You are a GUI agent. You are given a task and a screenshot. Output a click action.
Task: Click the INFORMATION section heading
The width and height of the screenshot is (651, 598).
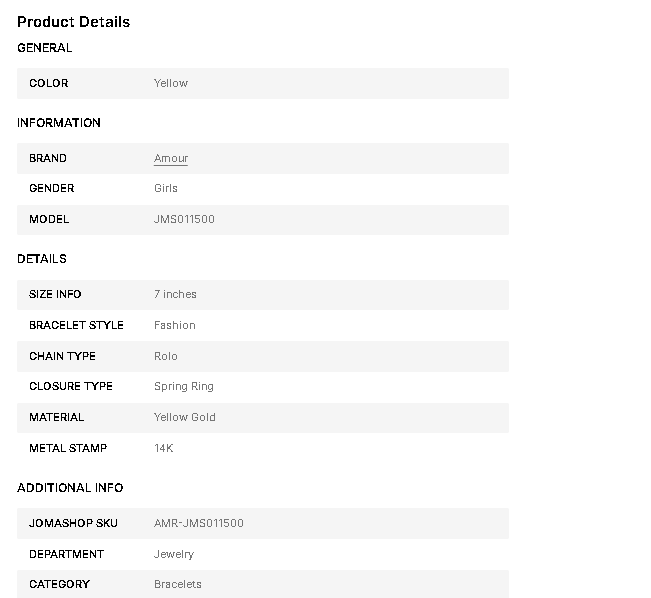tap(59, 123)
